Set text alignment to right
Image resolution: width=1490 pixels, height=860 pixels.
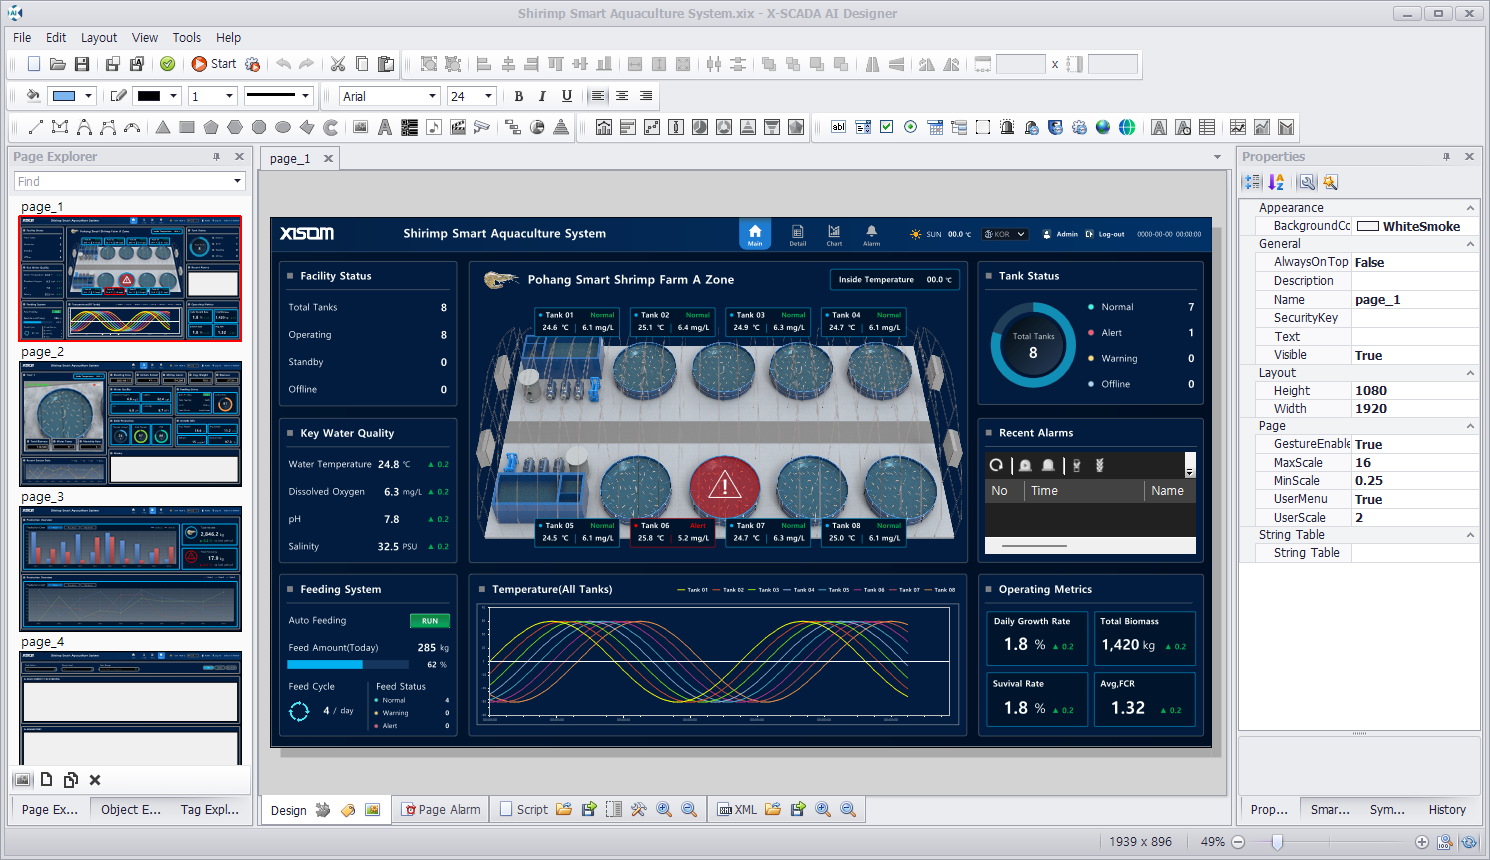(x=646, y=96)
